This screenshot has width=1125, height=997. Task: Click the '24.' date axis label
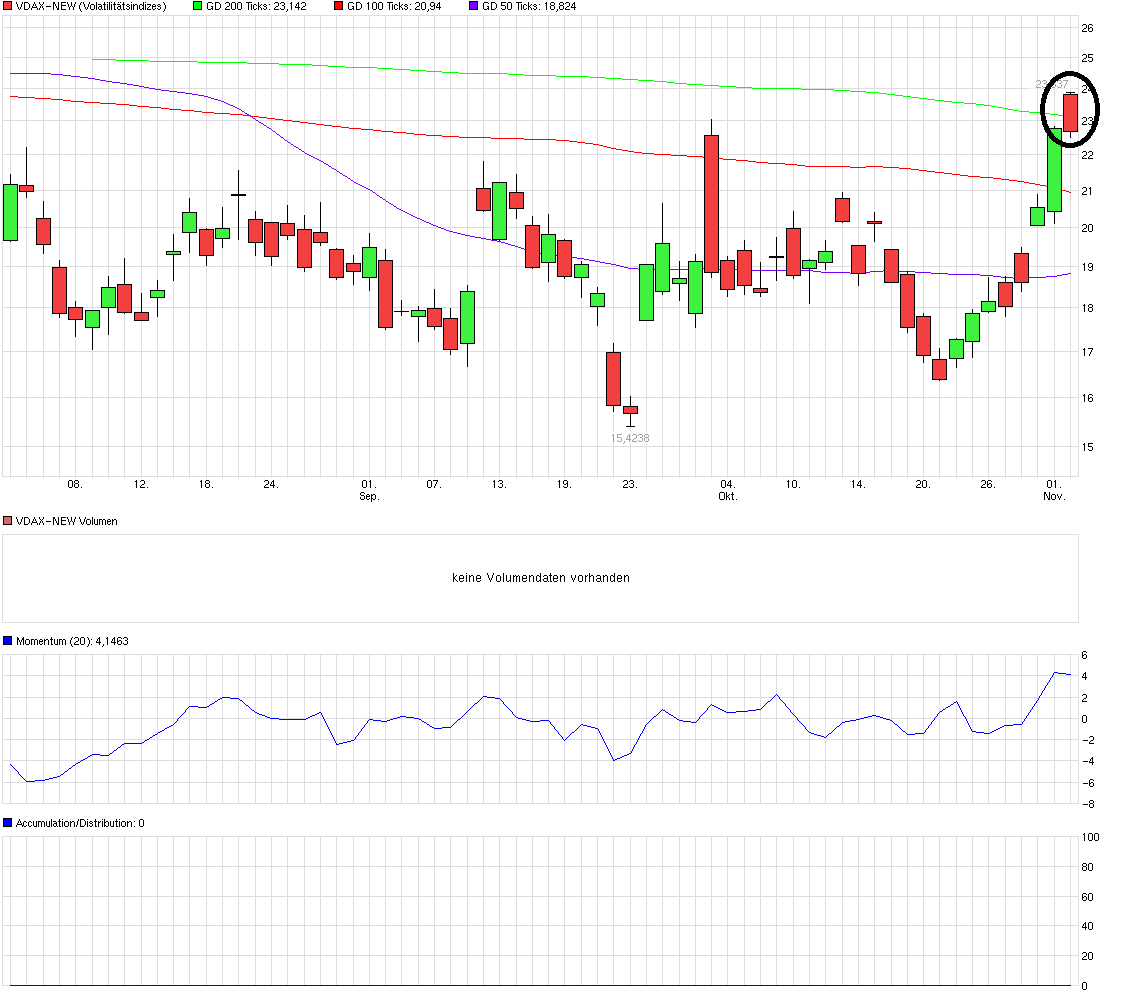coord(270,485)
